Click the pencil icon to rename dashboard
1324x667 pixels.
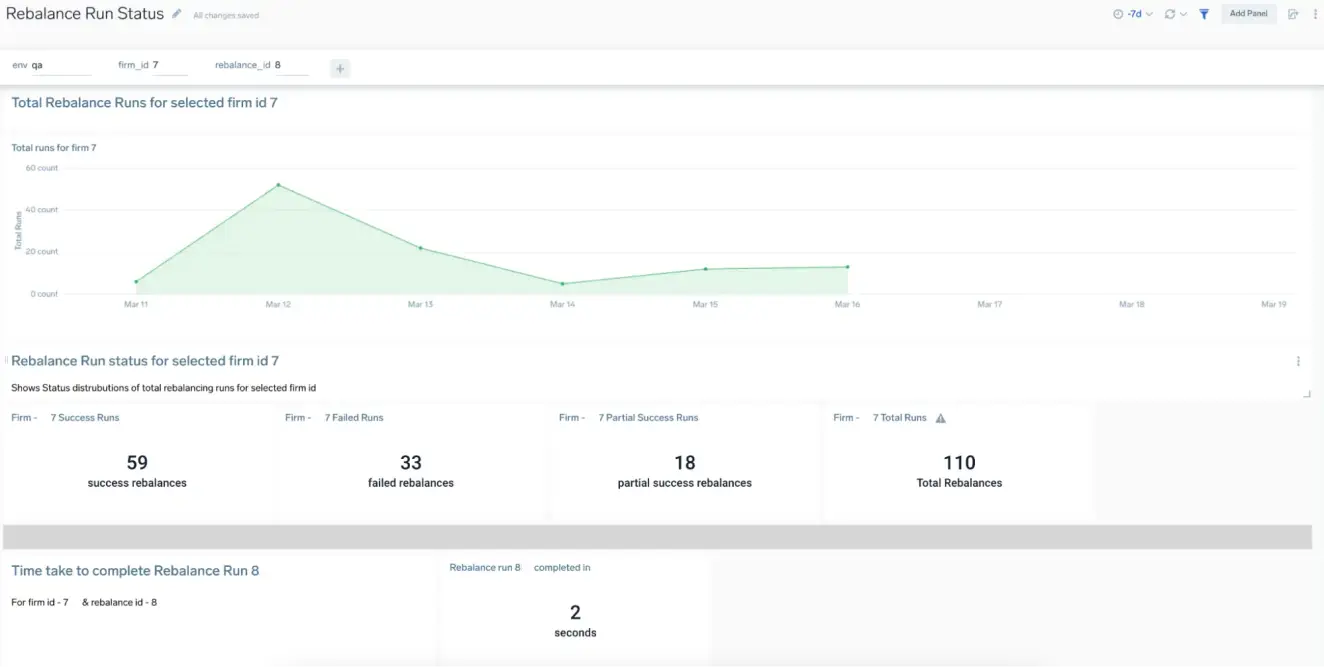tap(177, 14)
